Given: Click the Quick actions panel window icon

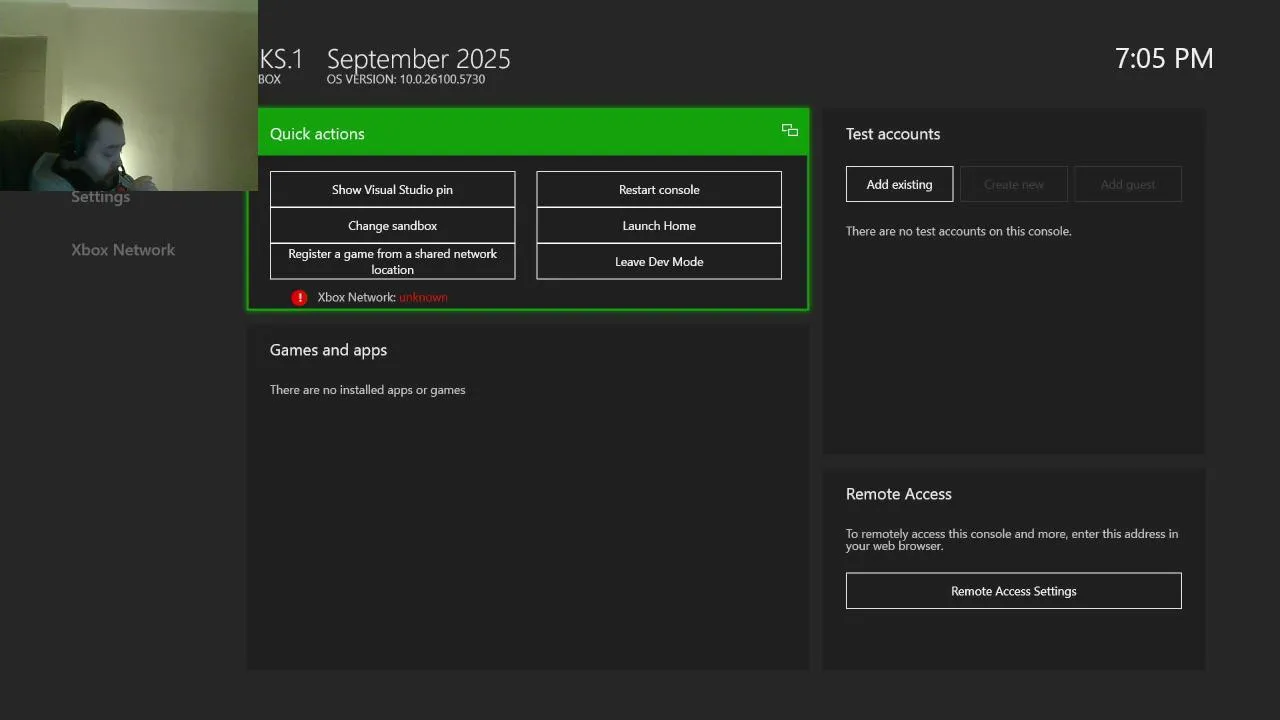Looking at the screenshot, I should click(790, 130).
